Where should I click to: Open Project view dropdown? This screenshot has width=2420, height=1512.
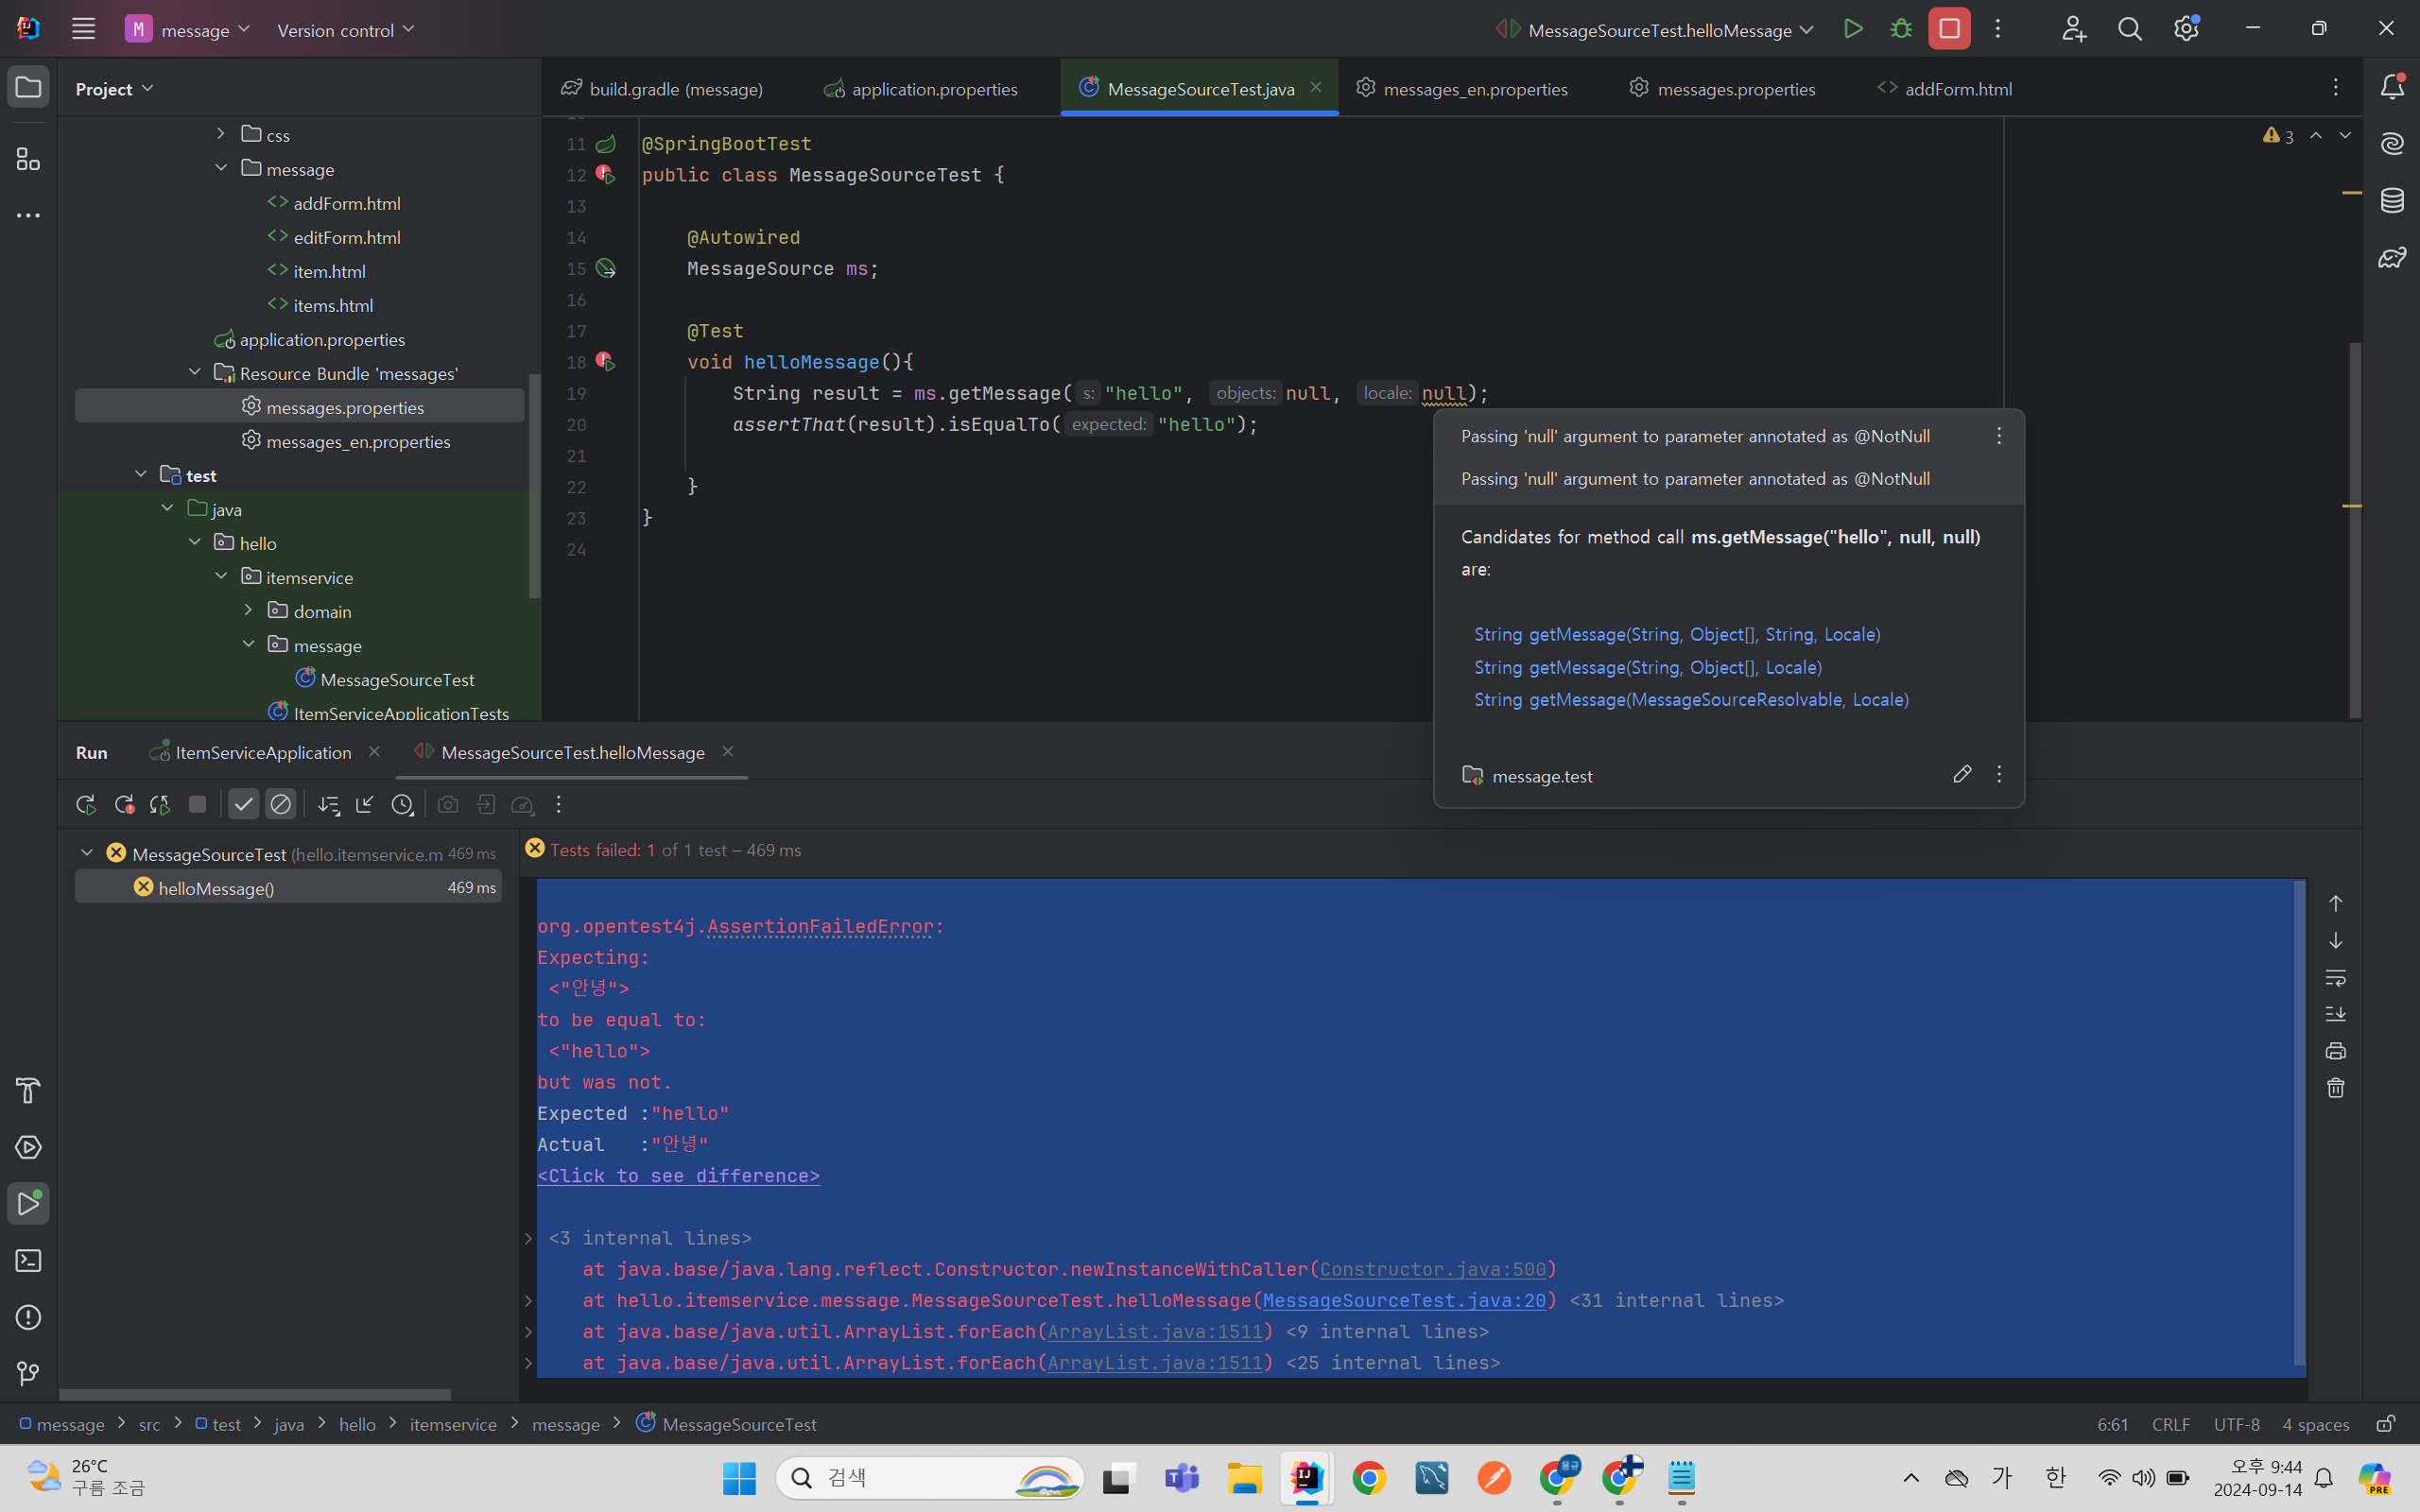114,89
